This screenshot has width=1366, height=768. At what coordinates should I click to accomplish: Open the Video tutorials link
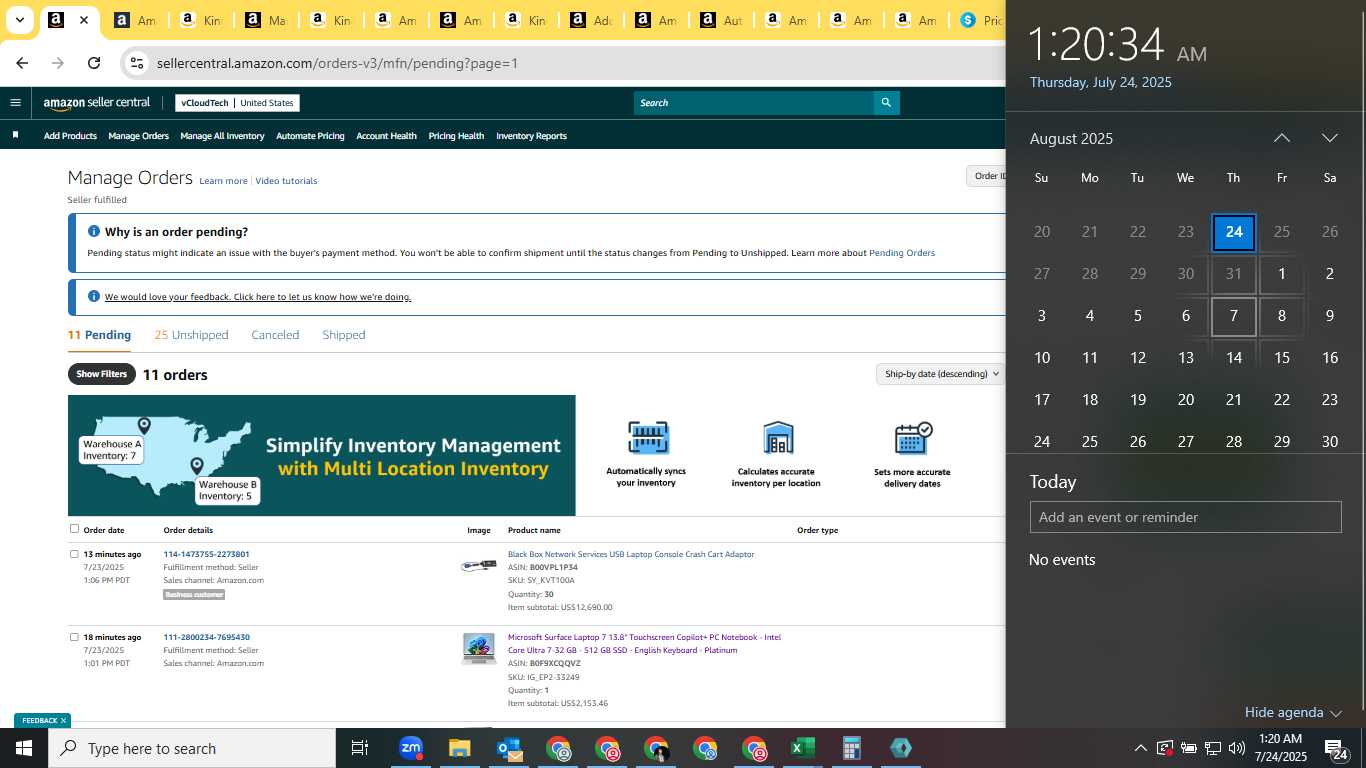pyautogui.click(x=286, y=181)
